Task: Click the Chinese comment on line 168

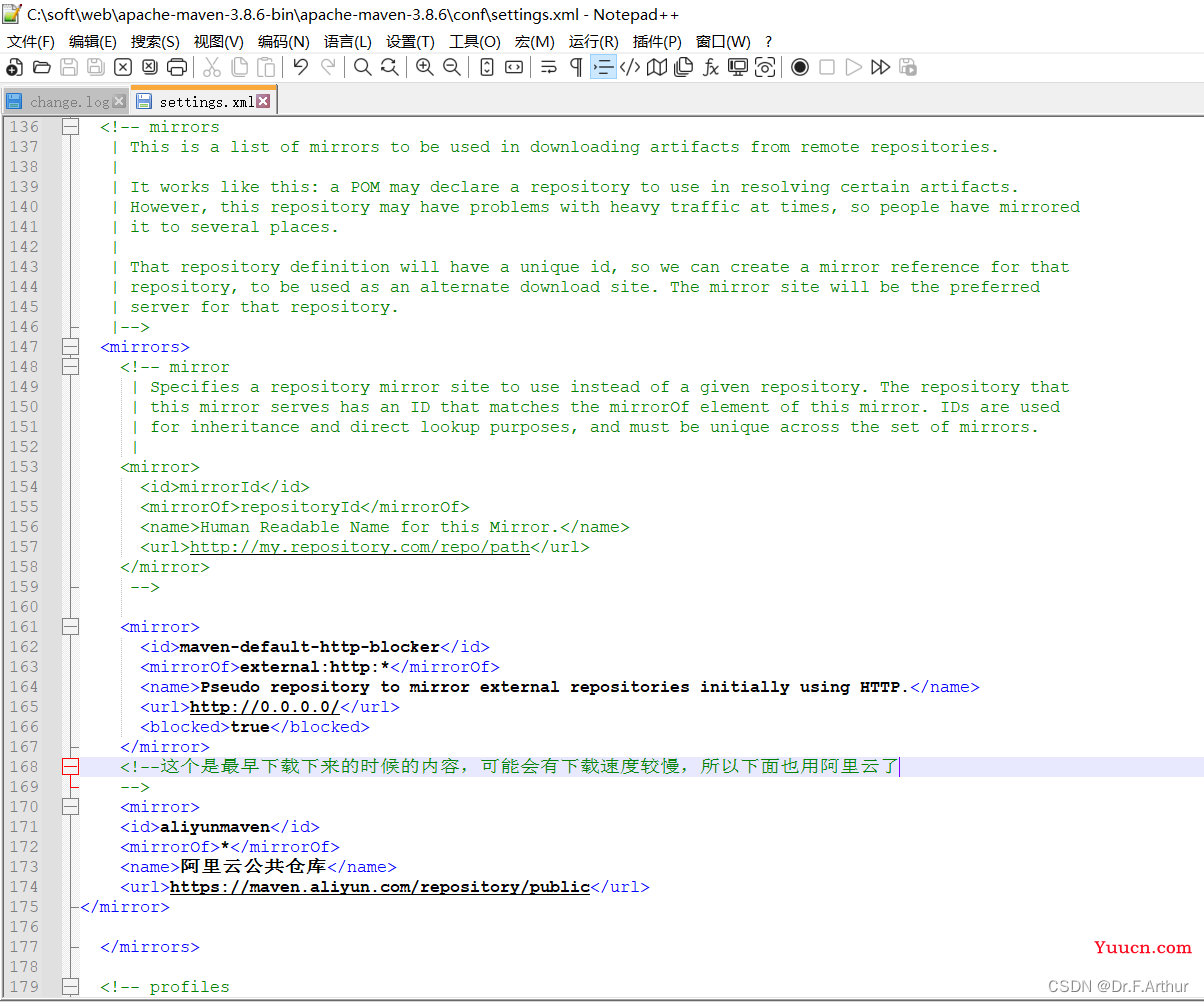Action: [510, 767]
